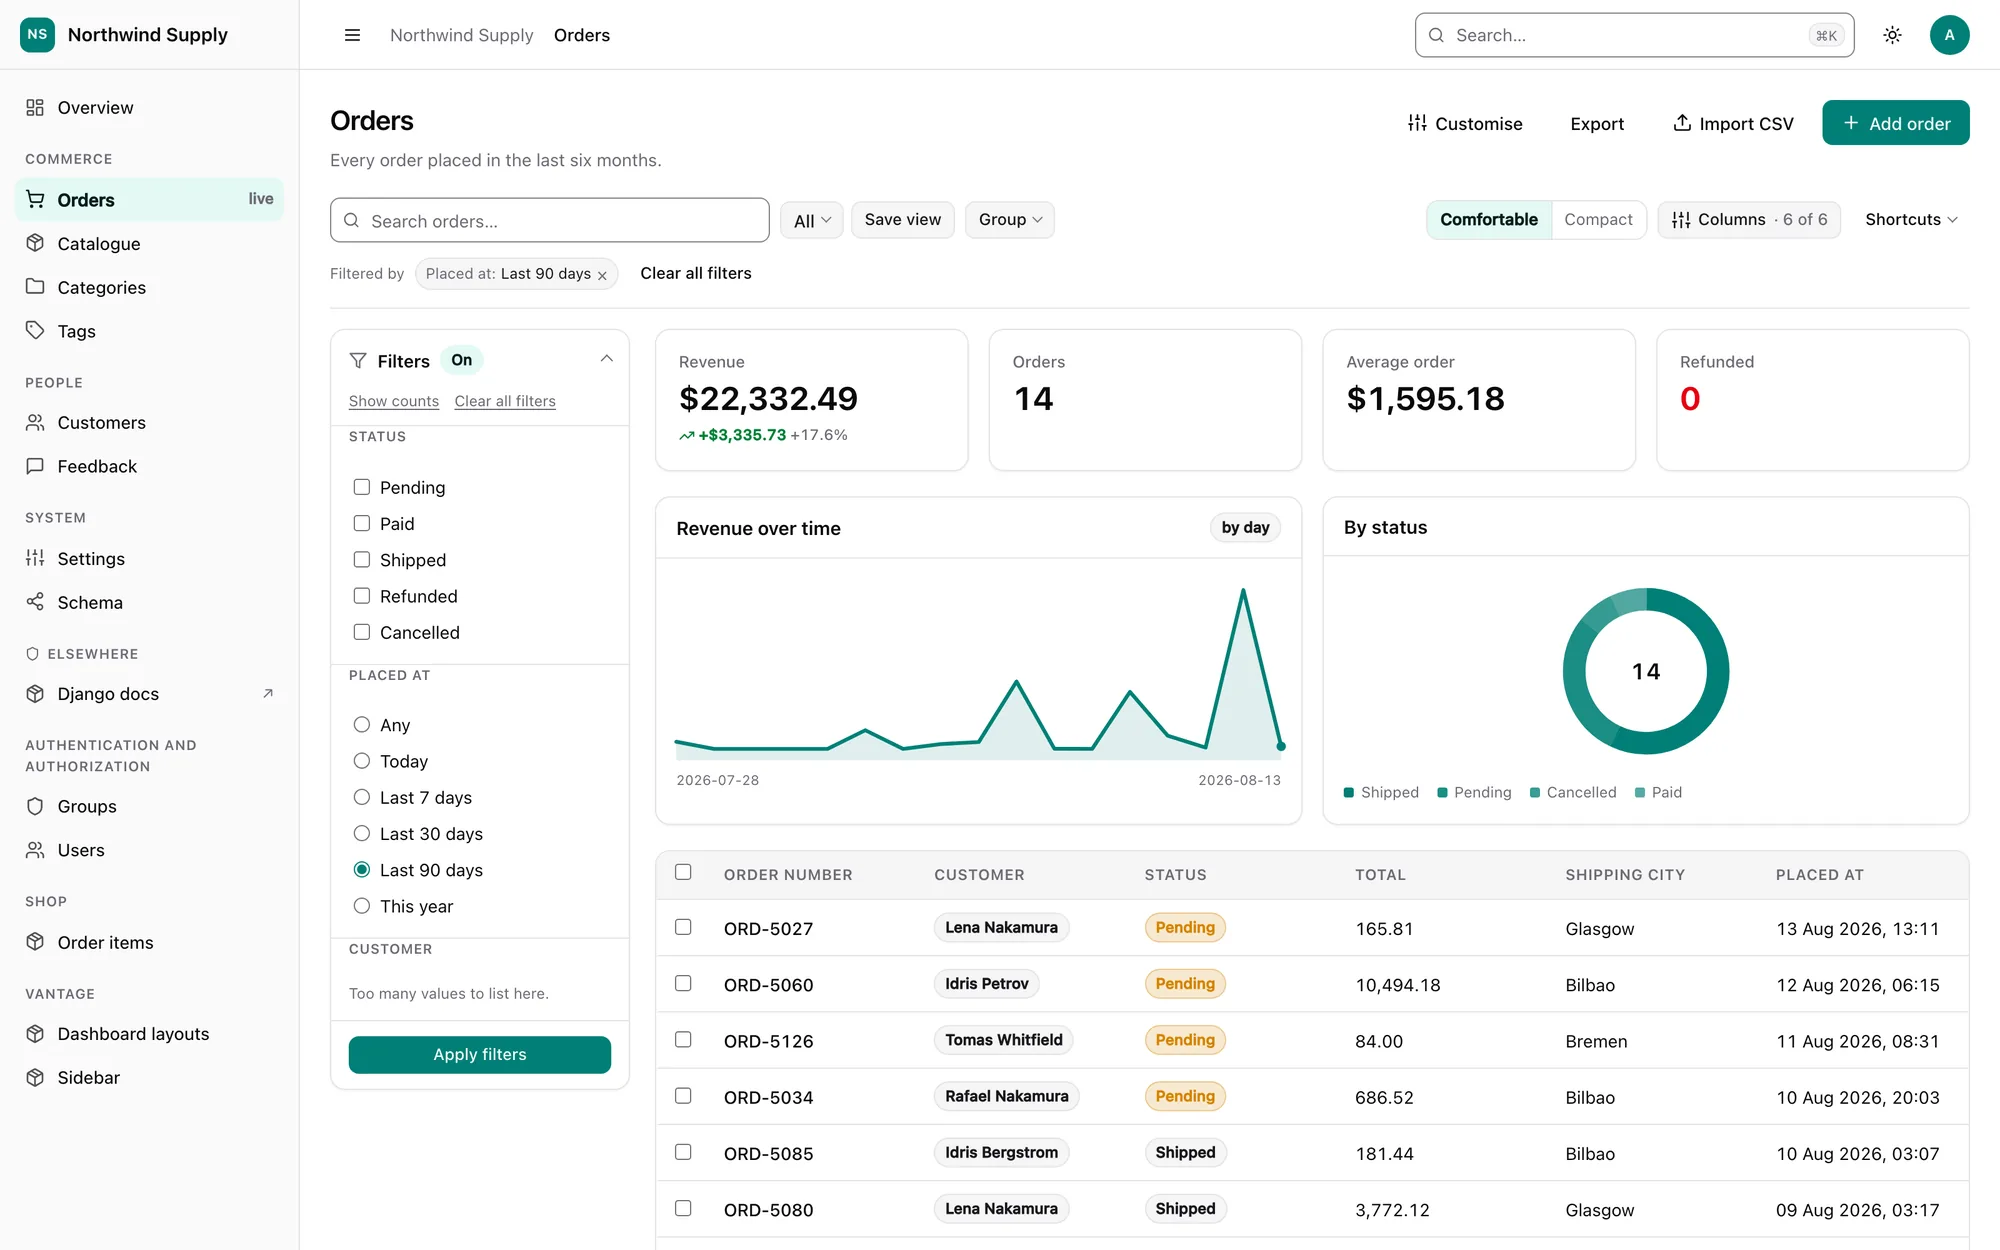
Task: Expand the Shortcuts dropdown
Action: pos(1911,220)
